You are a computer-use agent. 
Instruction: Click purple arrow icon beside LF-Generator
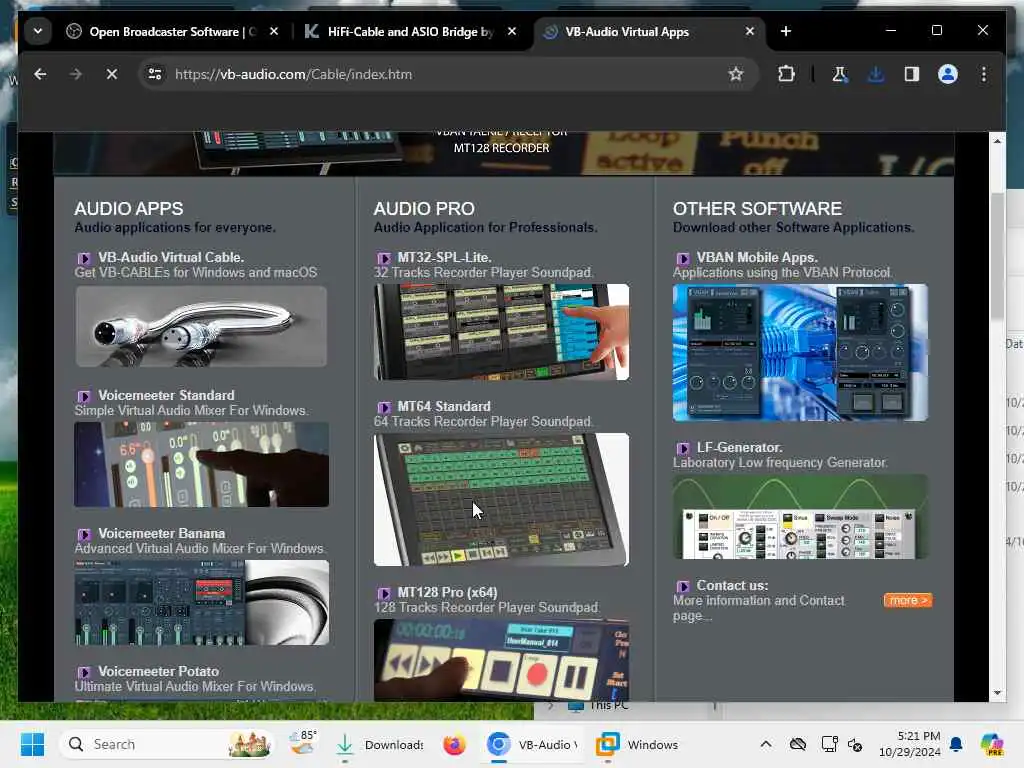682,449
